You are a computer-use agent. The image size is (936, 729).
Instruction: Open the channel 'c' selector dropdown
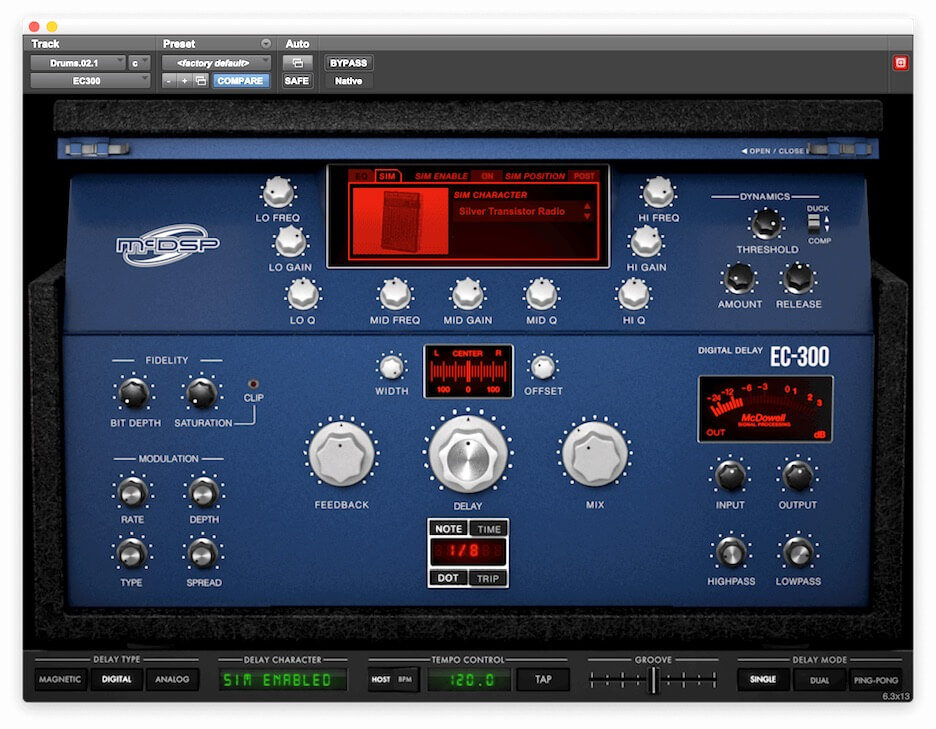point(139,63)
